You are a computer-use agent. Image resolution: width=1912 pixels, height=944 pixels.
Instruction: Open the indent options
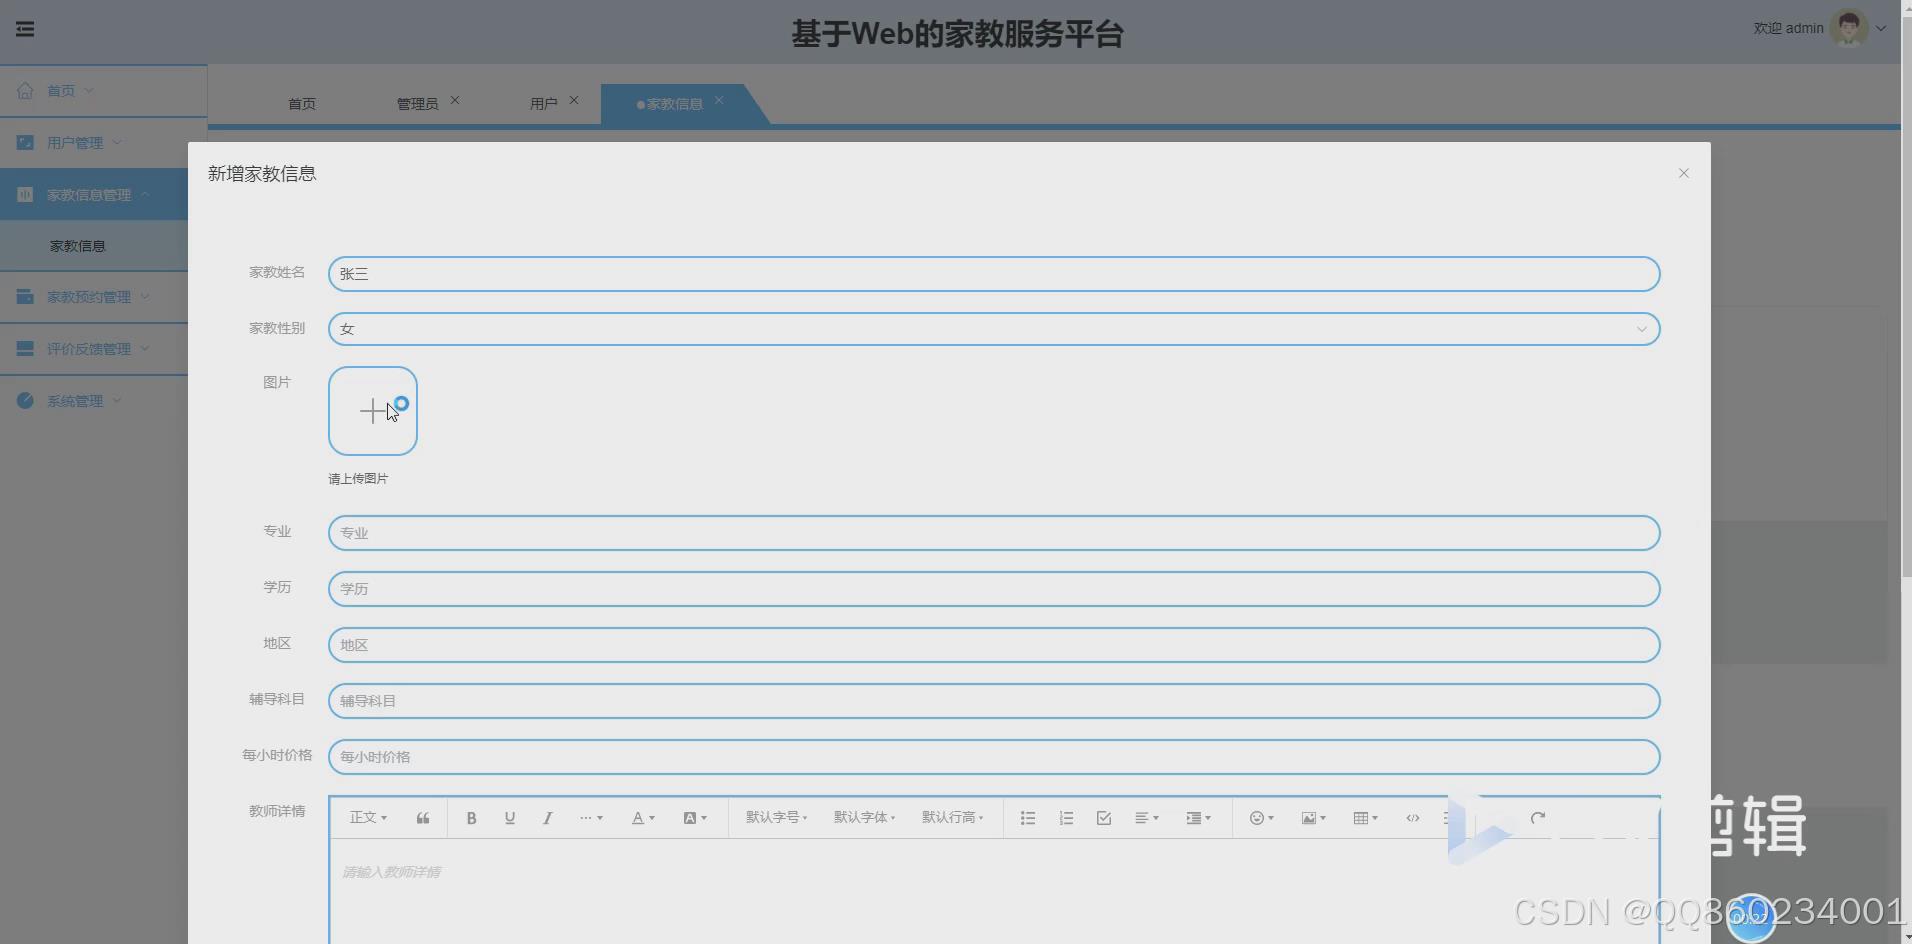tap(1198, 818)
